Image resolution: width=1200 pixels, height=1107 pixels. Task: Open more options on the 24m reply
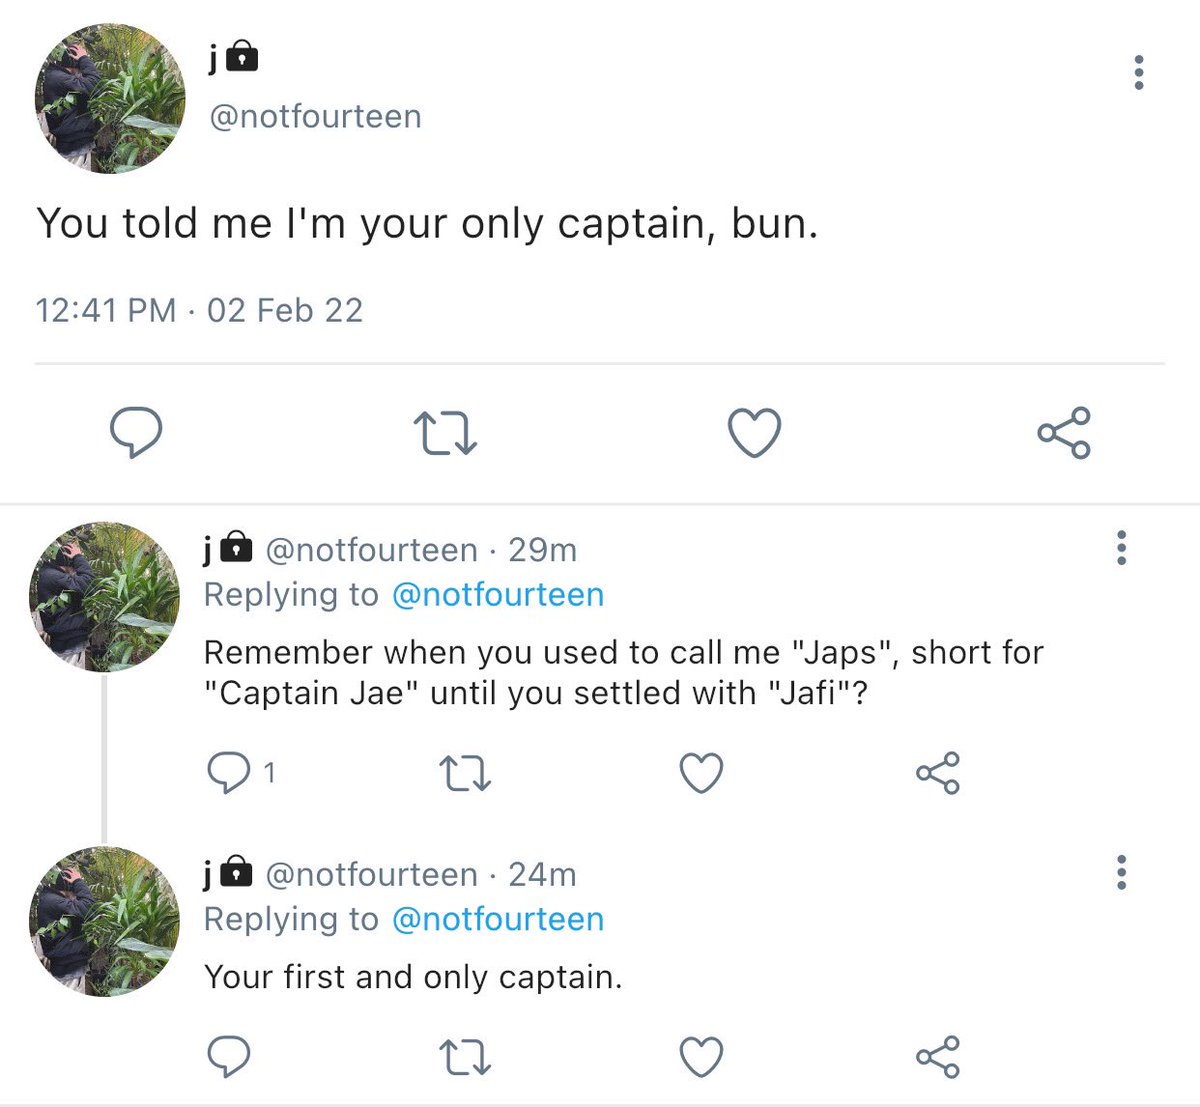pos(1121,873)
